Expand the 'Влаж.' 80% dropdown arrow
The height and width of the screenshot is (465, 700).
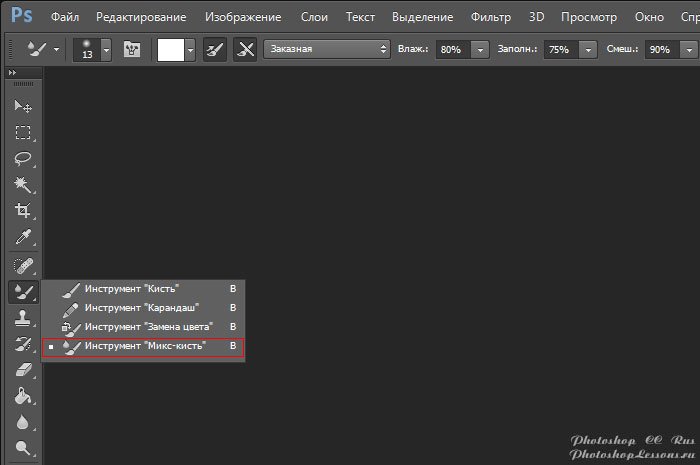(x=481, y=50)
